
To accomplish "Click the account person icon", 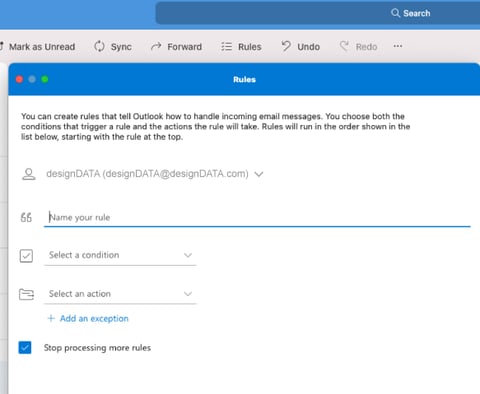I will tap(29, 174).
